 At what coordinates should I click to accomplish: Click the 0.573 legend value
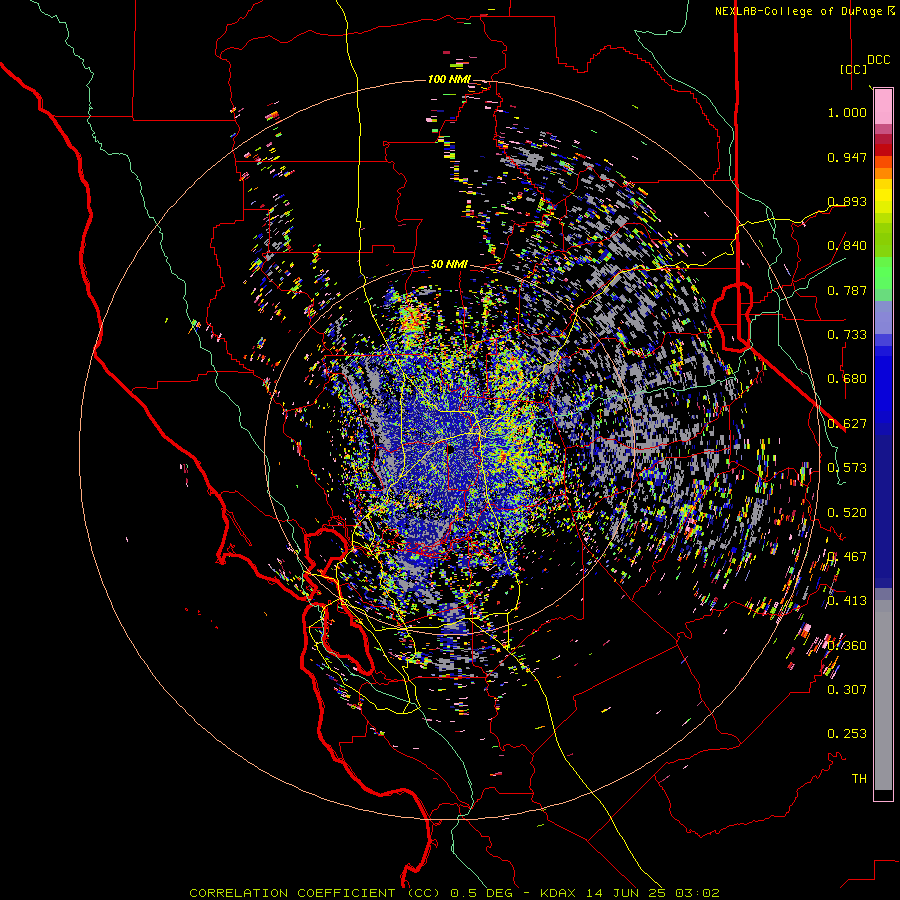[x=847, y=468]
